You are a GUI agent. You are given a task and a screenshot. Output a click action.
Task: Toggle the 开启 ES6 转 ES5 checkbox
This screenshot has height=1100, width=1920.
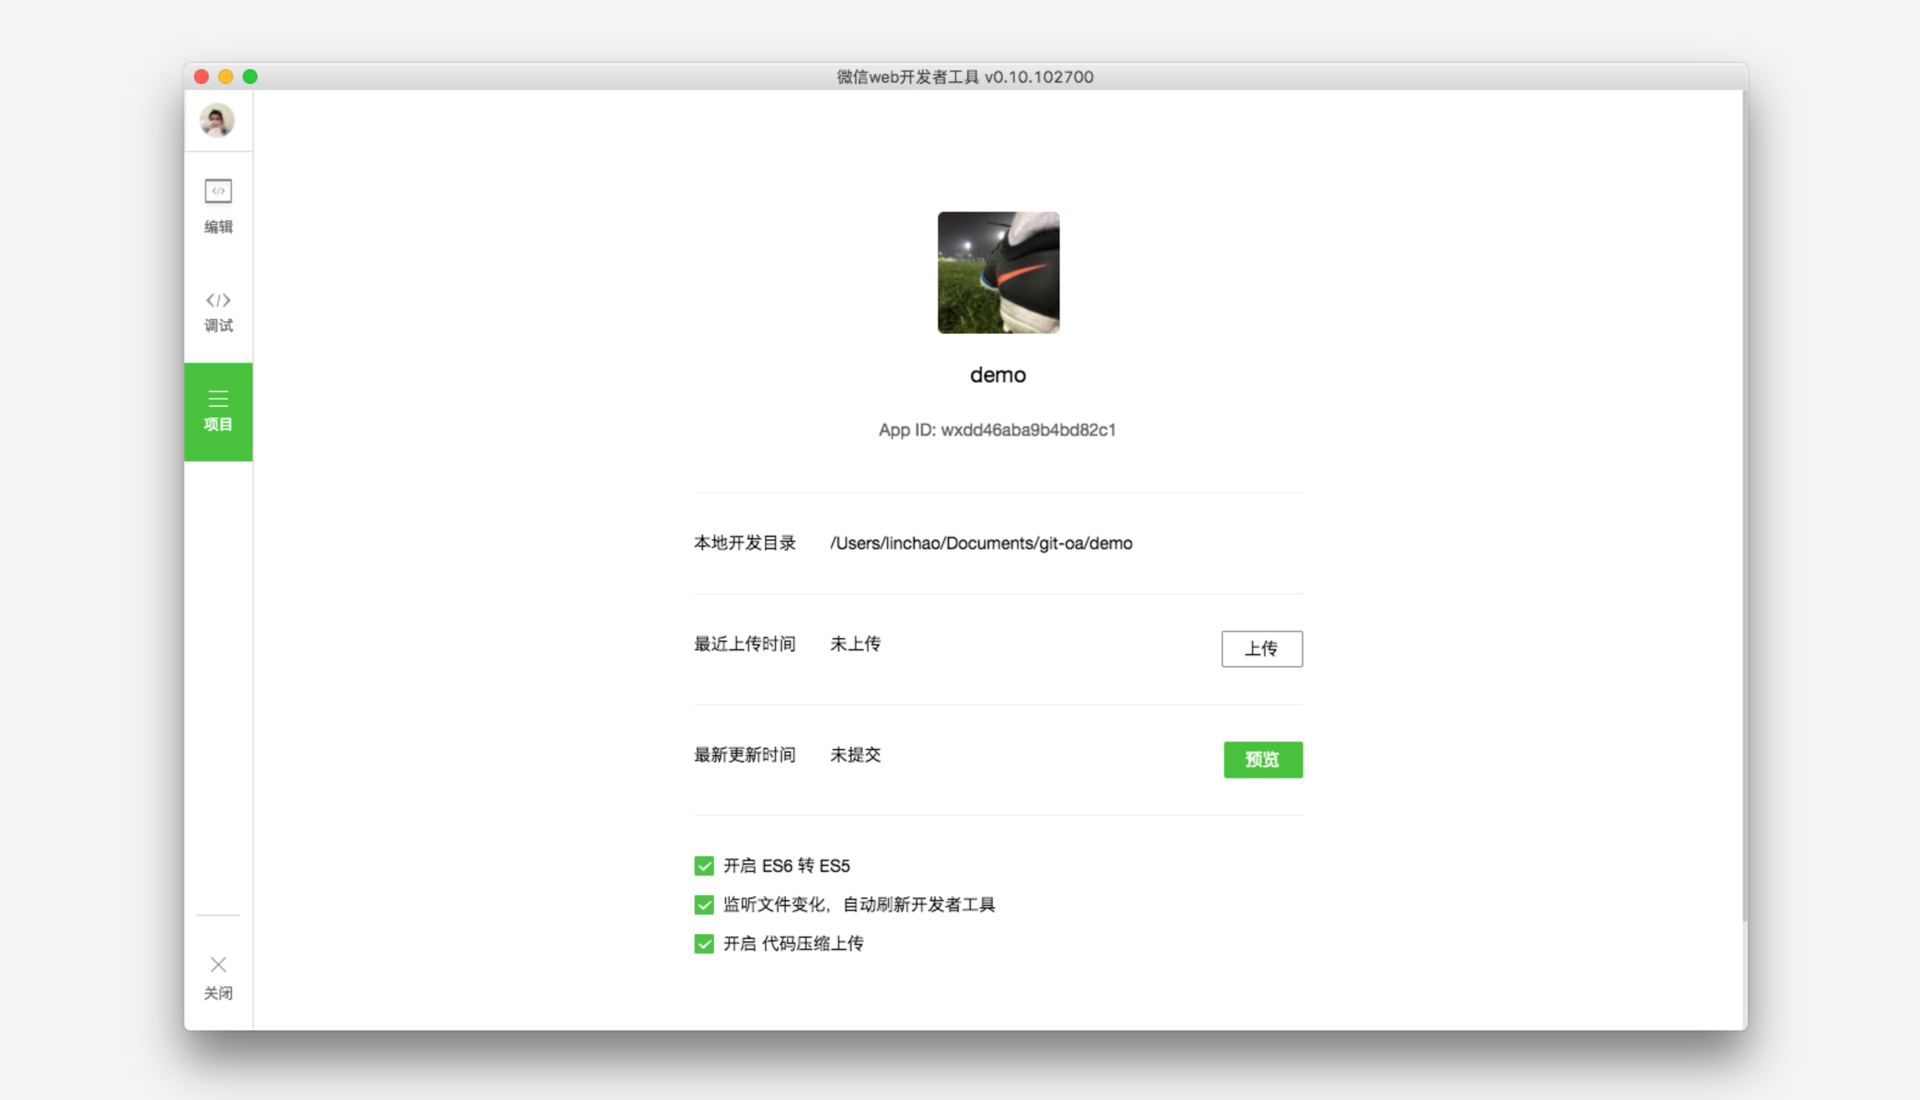[x=704, y=866]
